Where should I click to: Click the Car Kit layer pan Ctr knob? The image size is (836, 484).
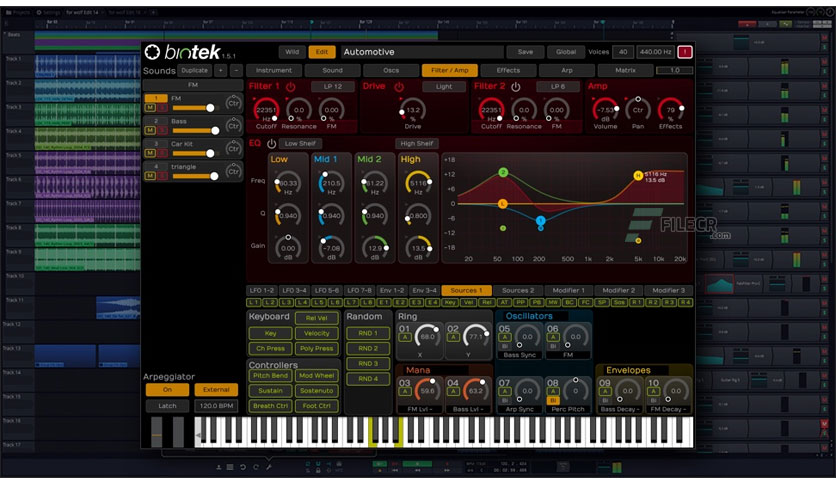click(233, 148)
